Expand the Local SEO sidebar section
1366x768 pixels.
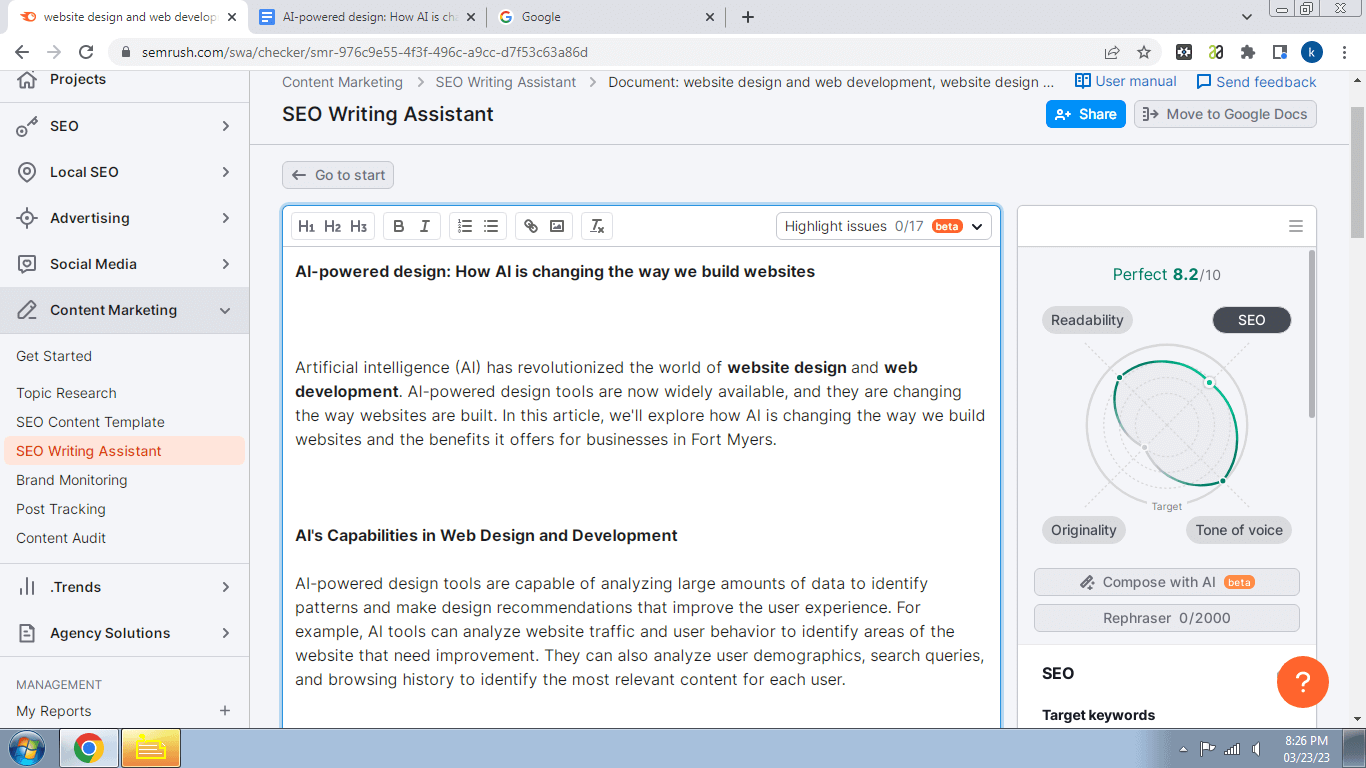tap(124, 172)
